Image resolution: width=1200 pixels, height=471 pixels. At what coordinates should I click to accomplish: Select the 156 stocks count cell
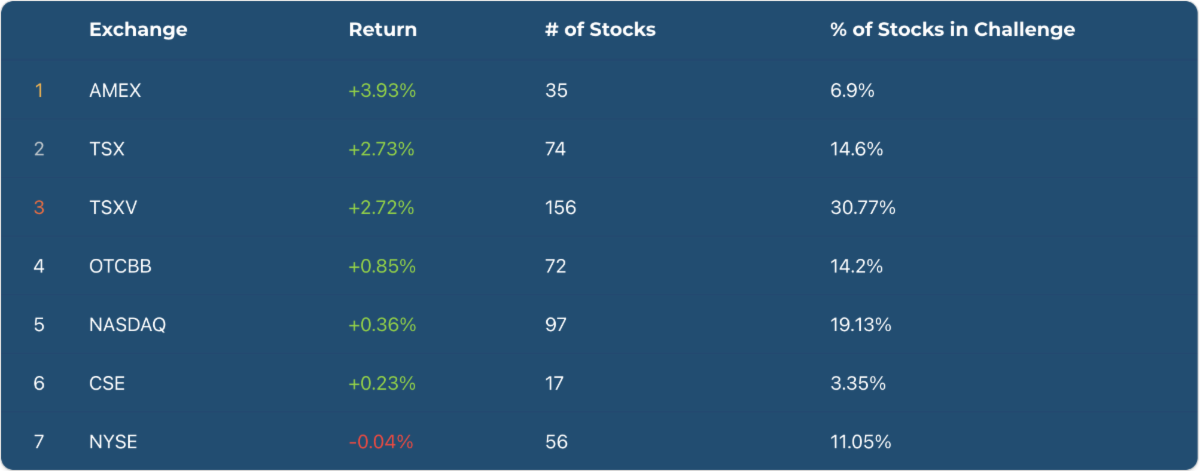click(x=560, y=208)
